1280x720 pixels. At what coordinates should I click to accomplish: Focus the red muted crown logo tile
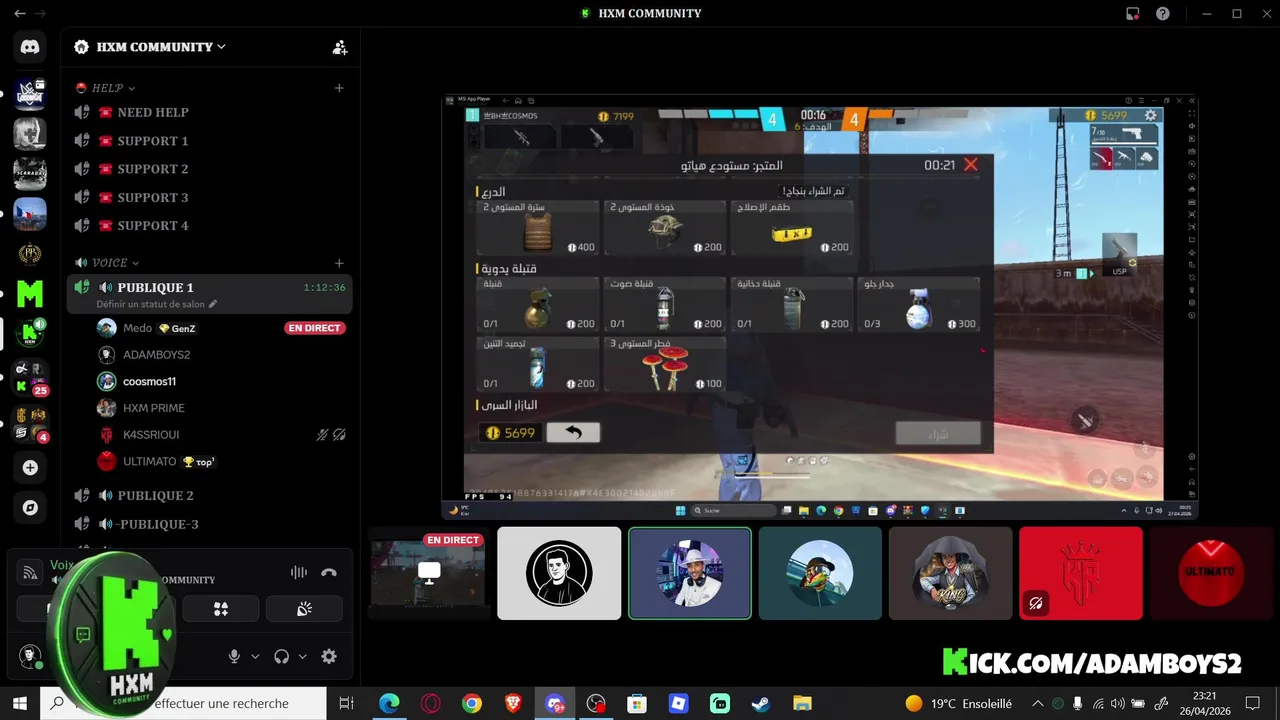point(1081,573)
